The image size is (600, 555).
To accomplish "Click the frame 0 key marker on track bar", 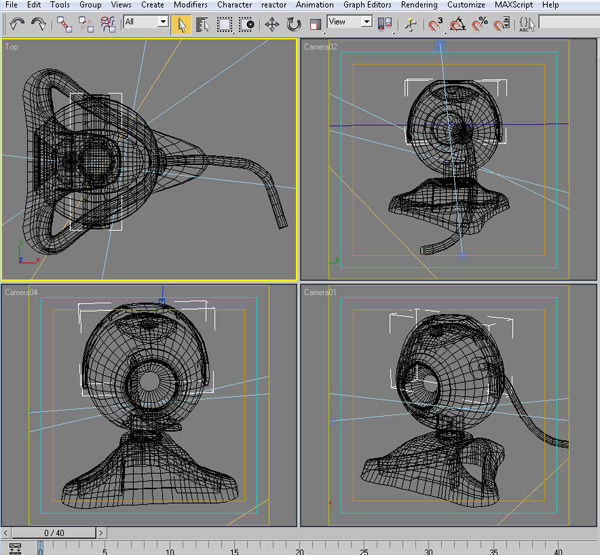I will (x=40, y=548).
